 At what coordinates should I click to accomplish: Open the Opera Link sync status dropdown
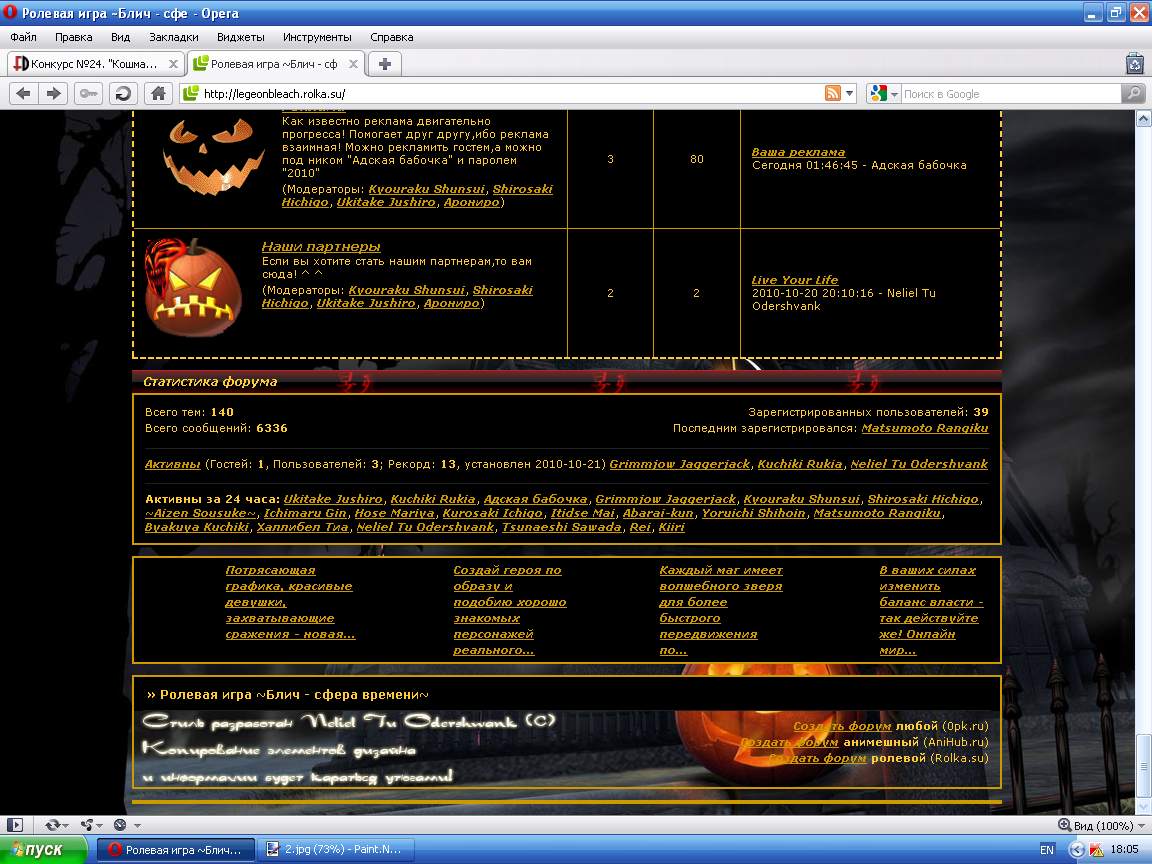(57, 825)
